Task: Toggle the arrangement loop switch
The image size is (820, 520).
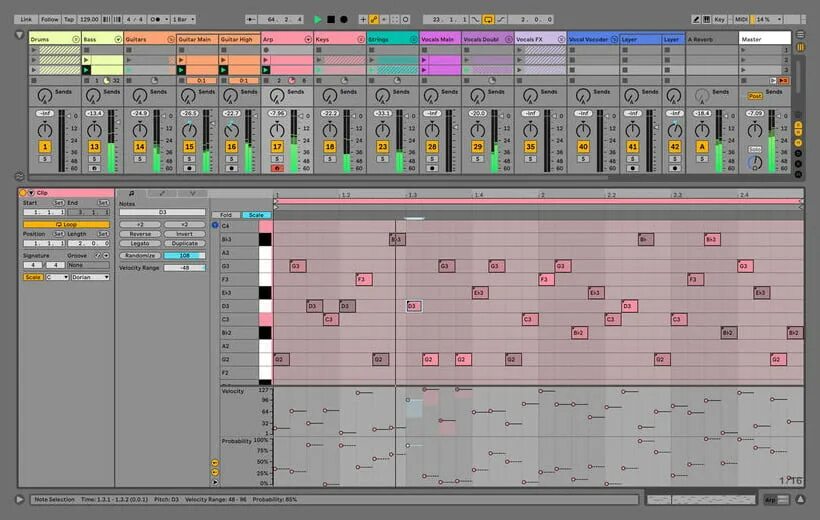Action: [488, 19]
